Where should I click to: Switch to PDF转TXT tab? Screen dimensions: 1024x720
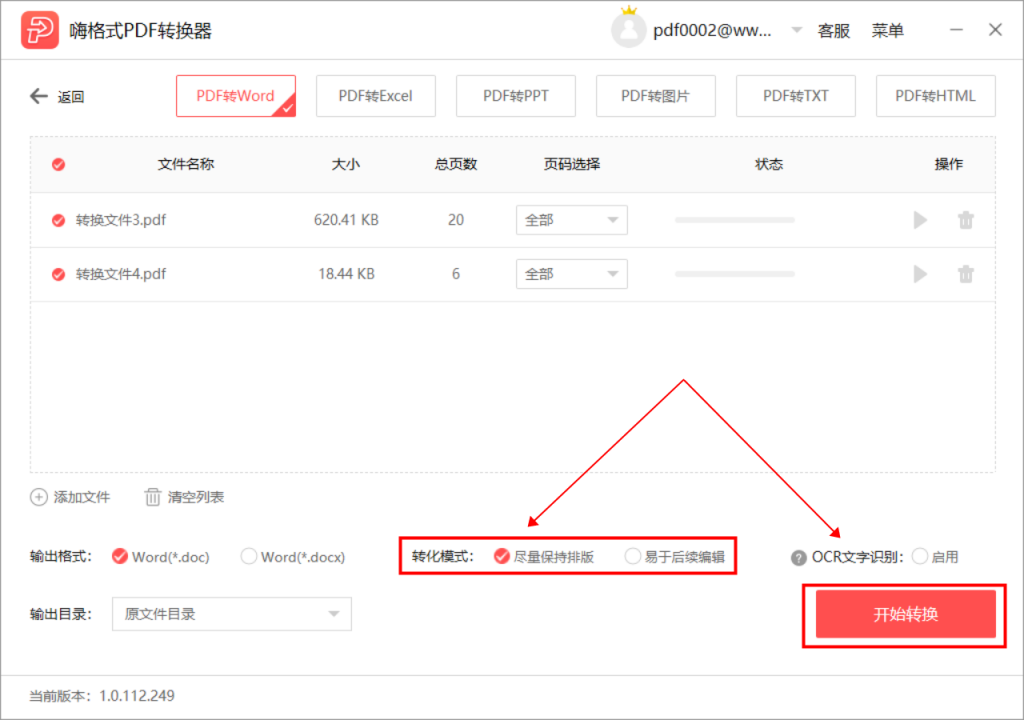795,96
